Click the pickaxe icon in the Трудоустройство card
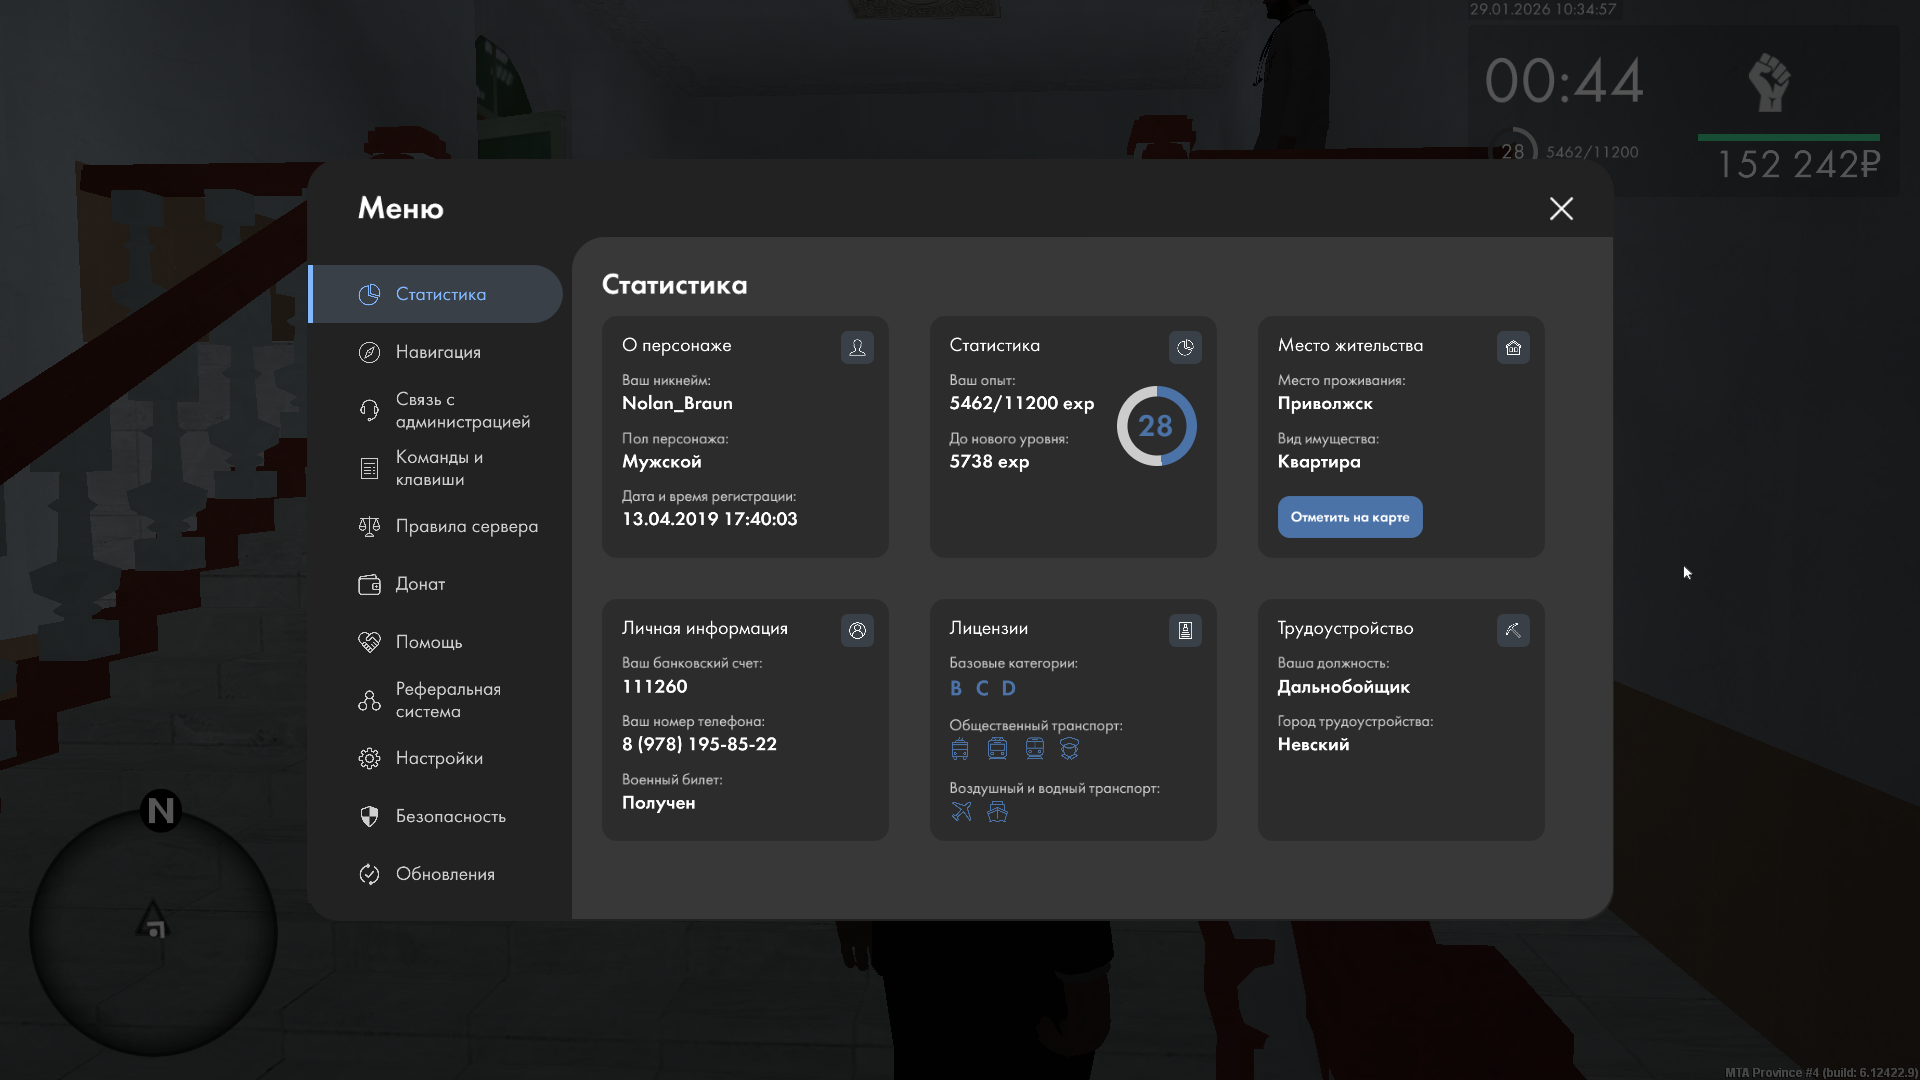 (x=1513, y=630)
